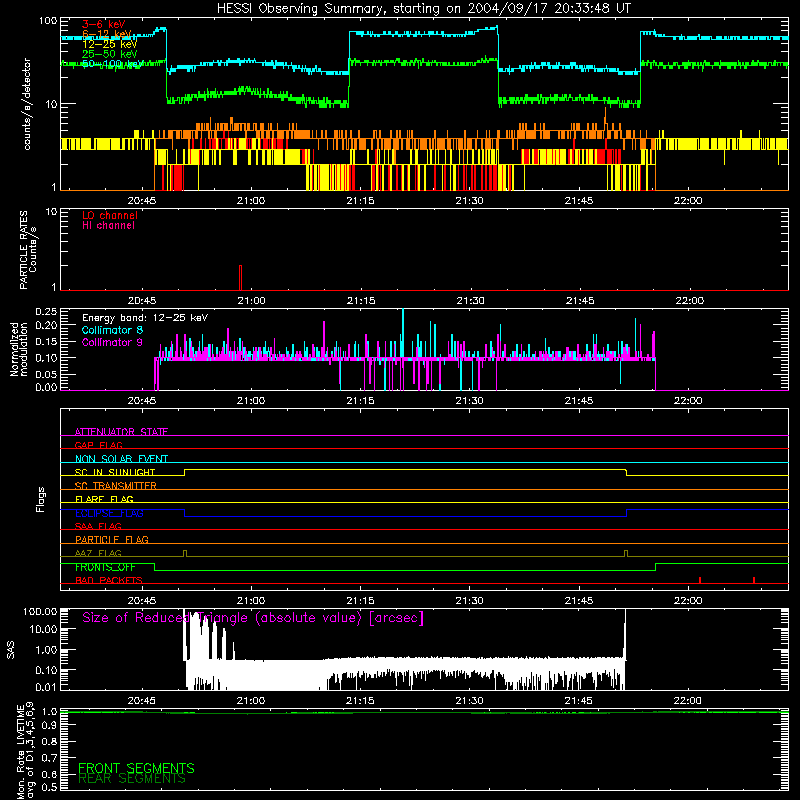Screen dimensions: 800x800
Task: Click the 'PARTICLE RATES Counts/s' axis label
Action: (28, 250)
